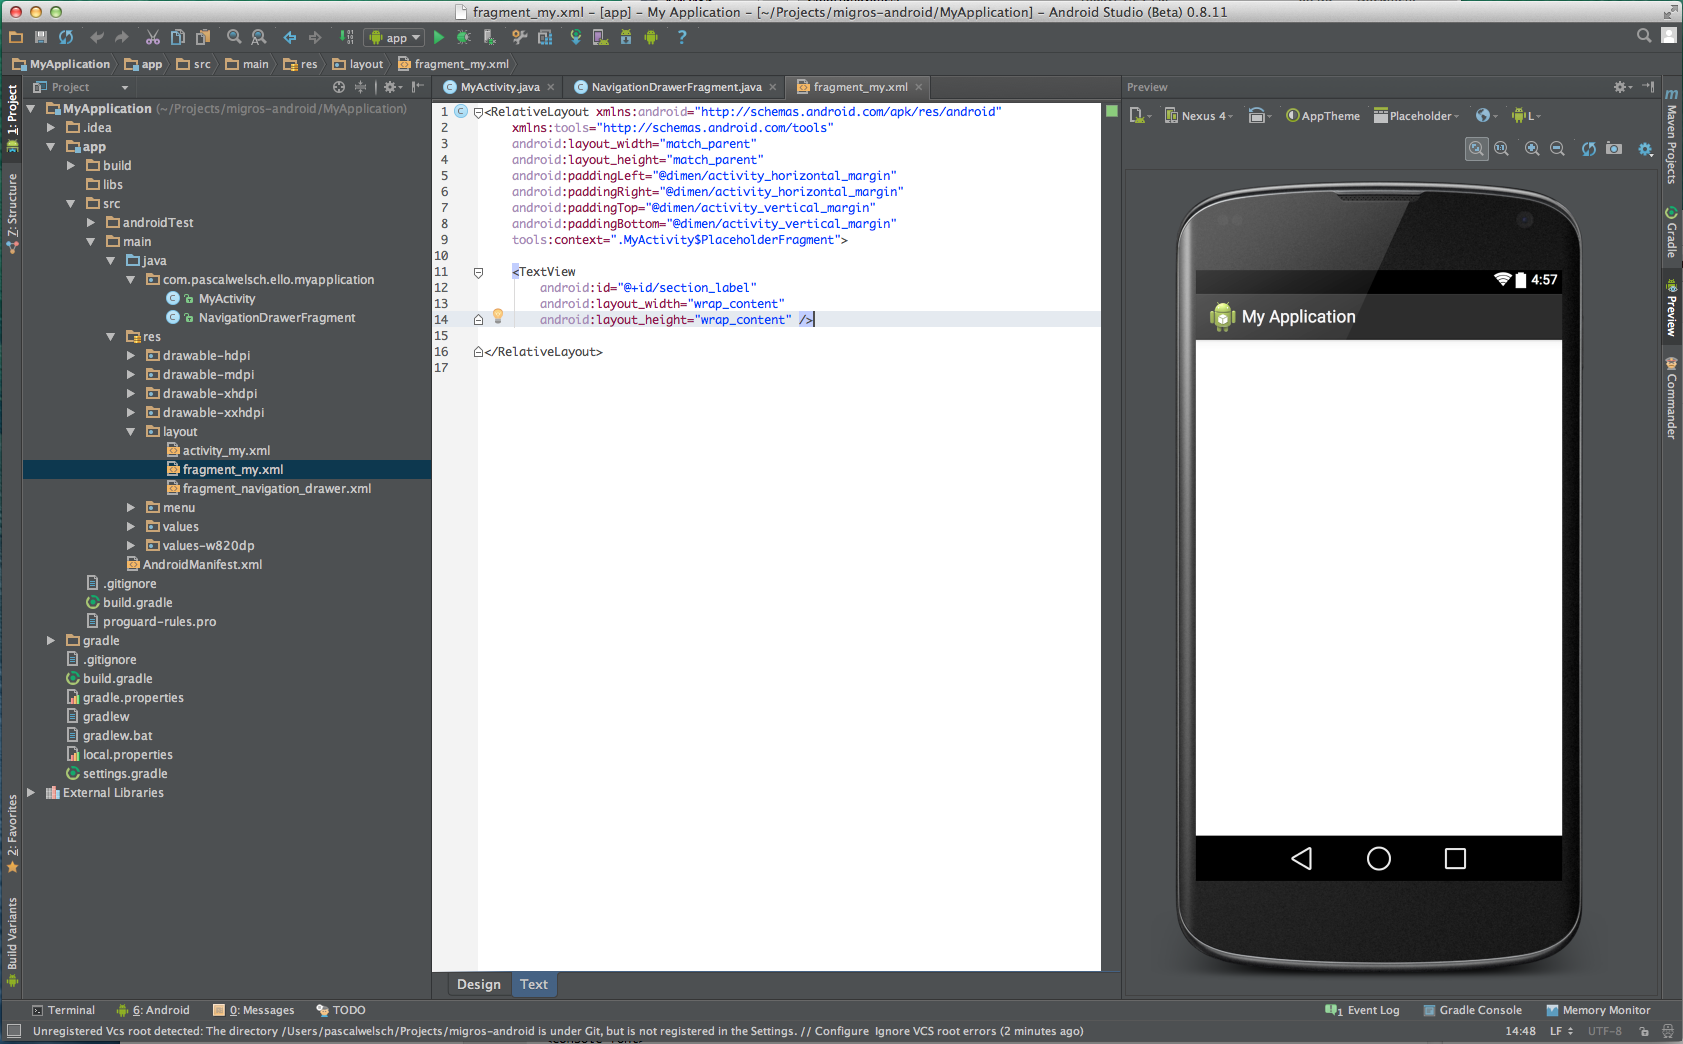The height and width of the screenshot is (1044, 1683).
Task: Collapse the layout folder node
Action: point(130,432)
